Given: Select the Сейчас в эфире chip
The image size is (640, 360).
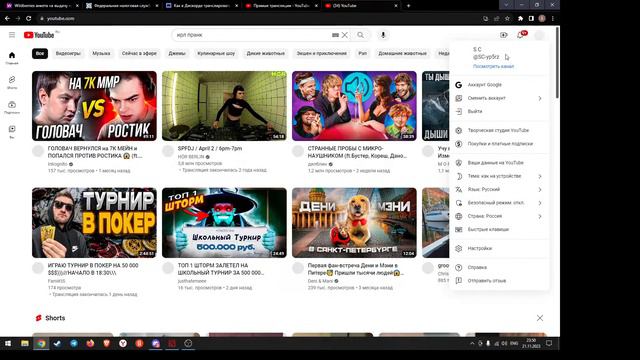Looking at the screenshot, I should point(139,53).
